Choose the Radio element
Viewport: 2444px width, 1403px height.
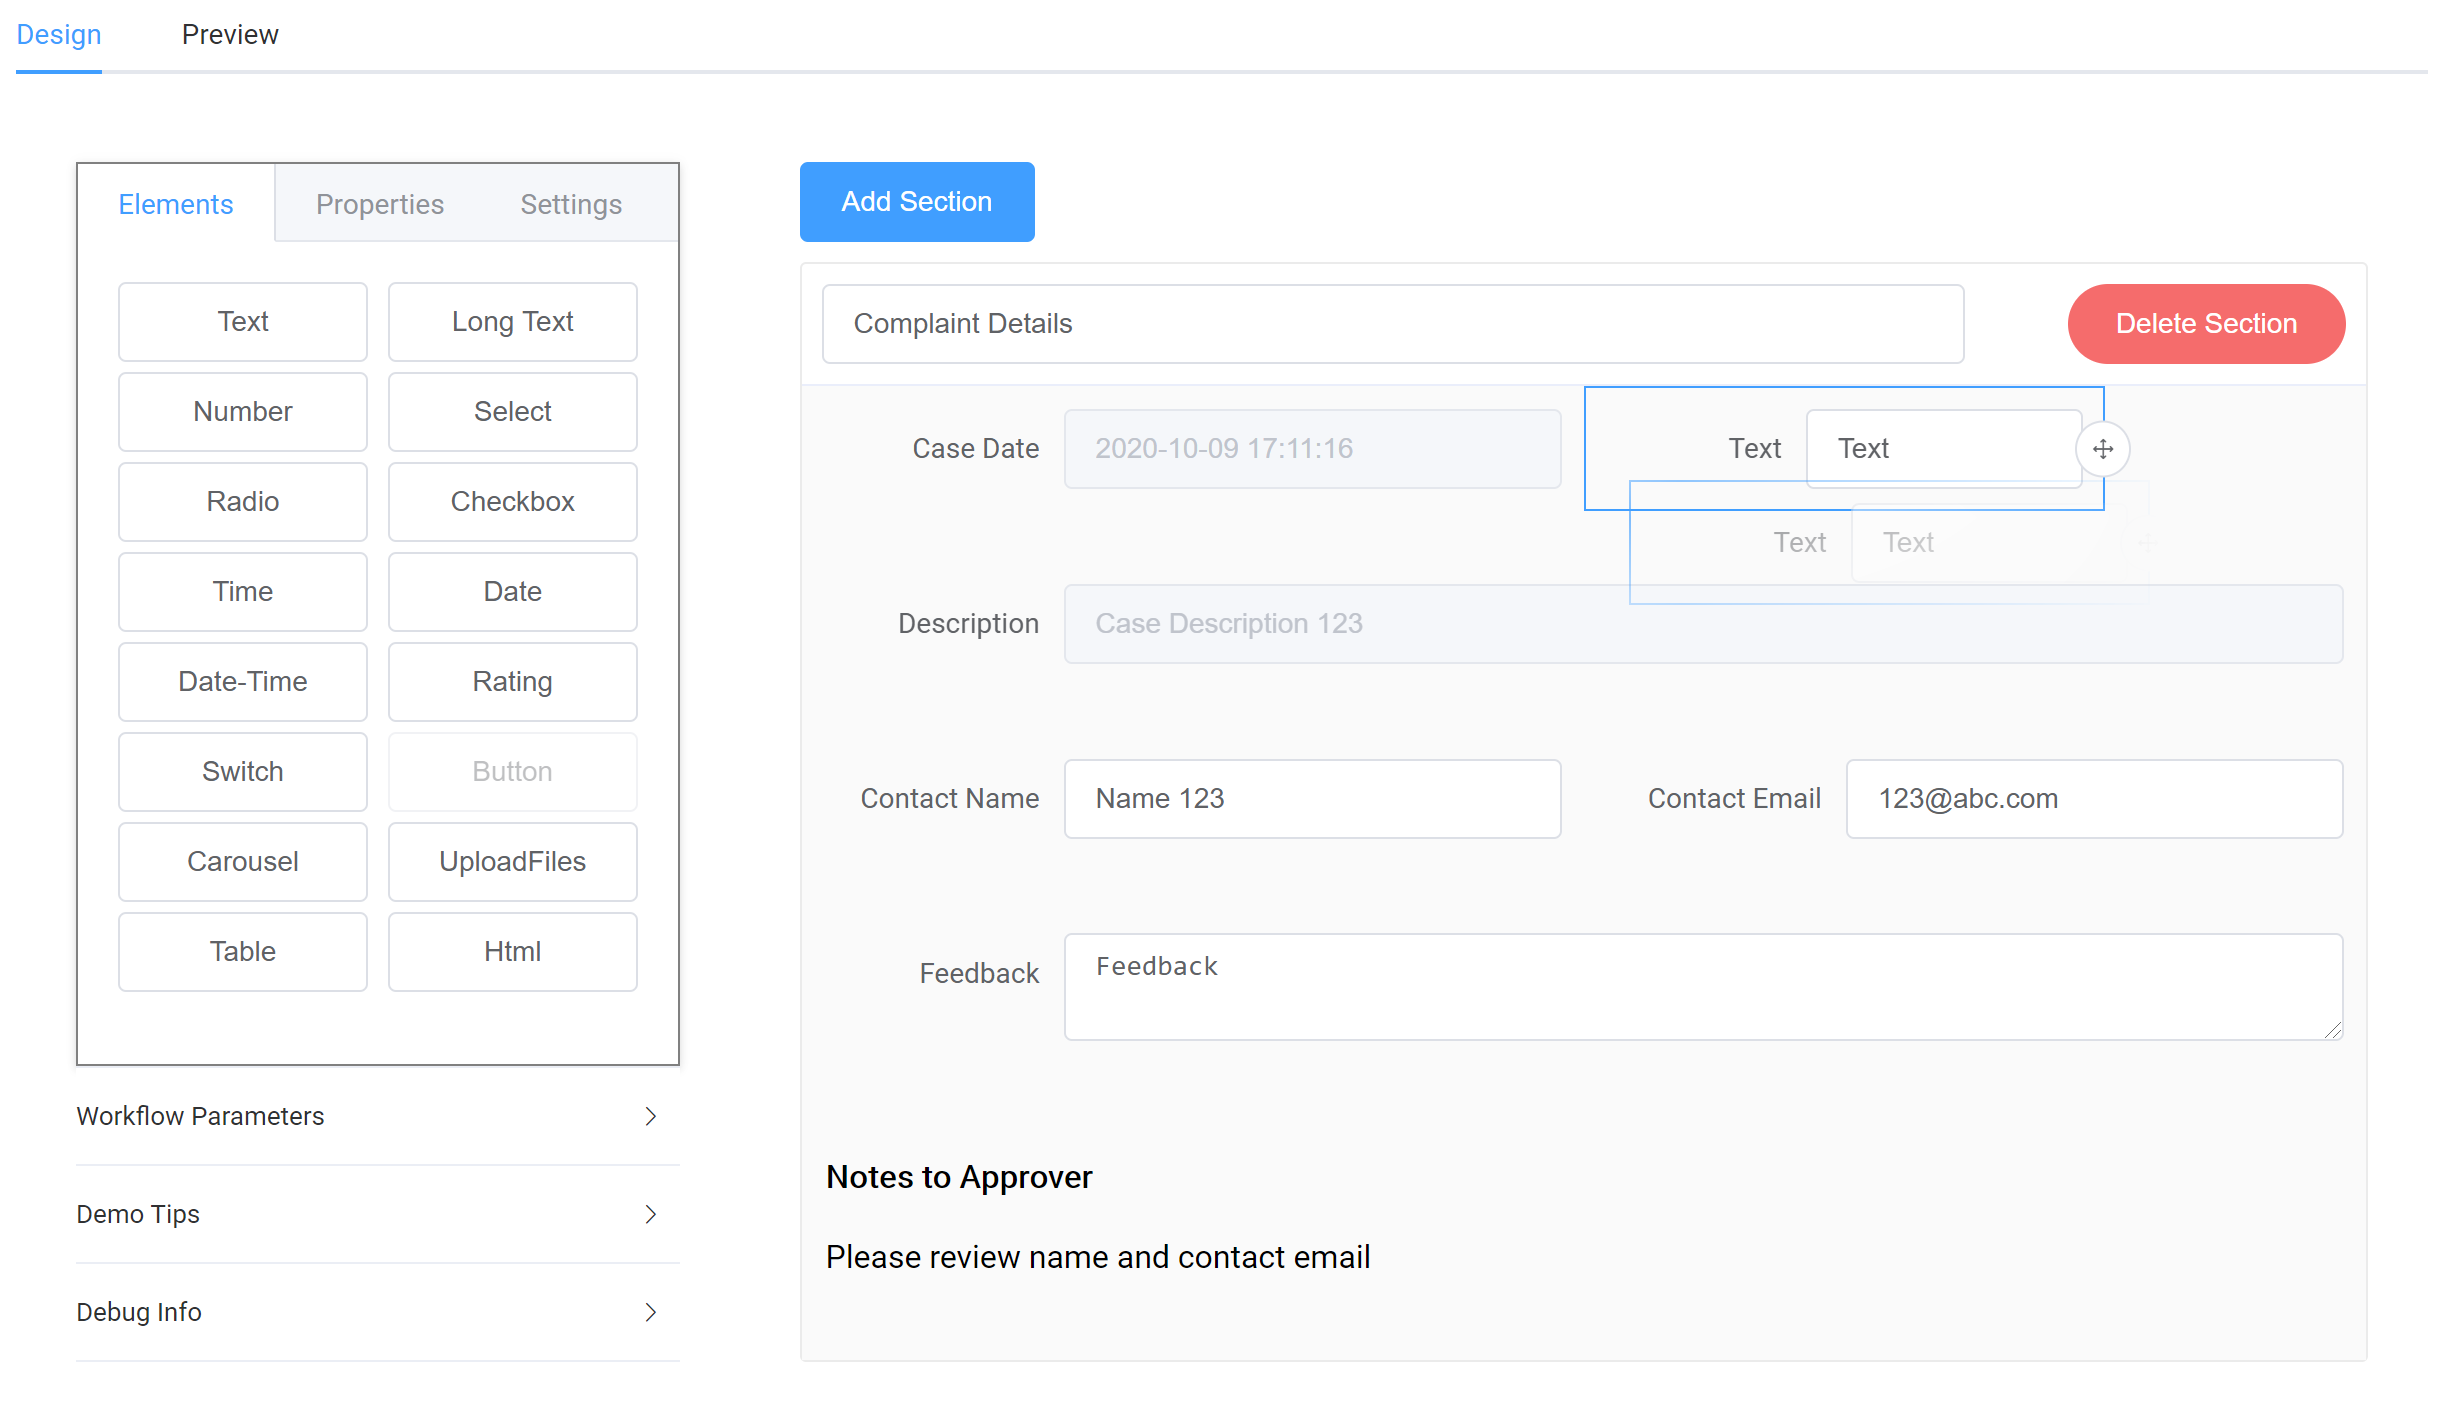coord(243,502)
